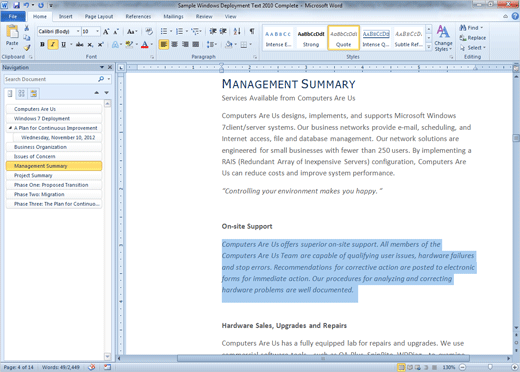
Task: Click the Text Highlight Color icon
Action: [x=129, y=44]
